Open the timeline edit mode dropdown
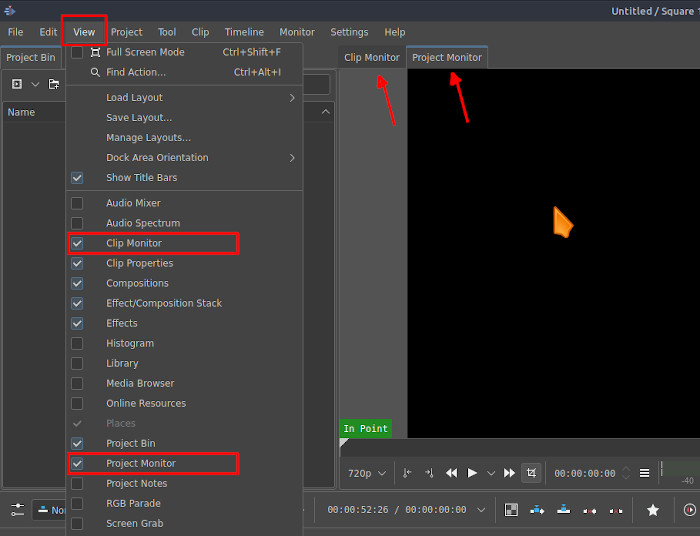The width and height of the screenshot is (700, 536). pyautogui.click(x=50, y=510)
